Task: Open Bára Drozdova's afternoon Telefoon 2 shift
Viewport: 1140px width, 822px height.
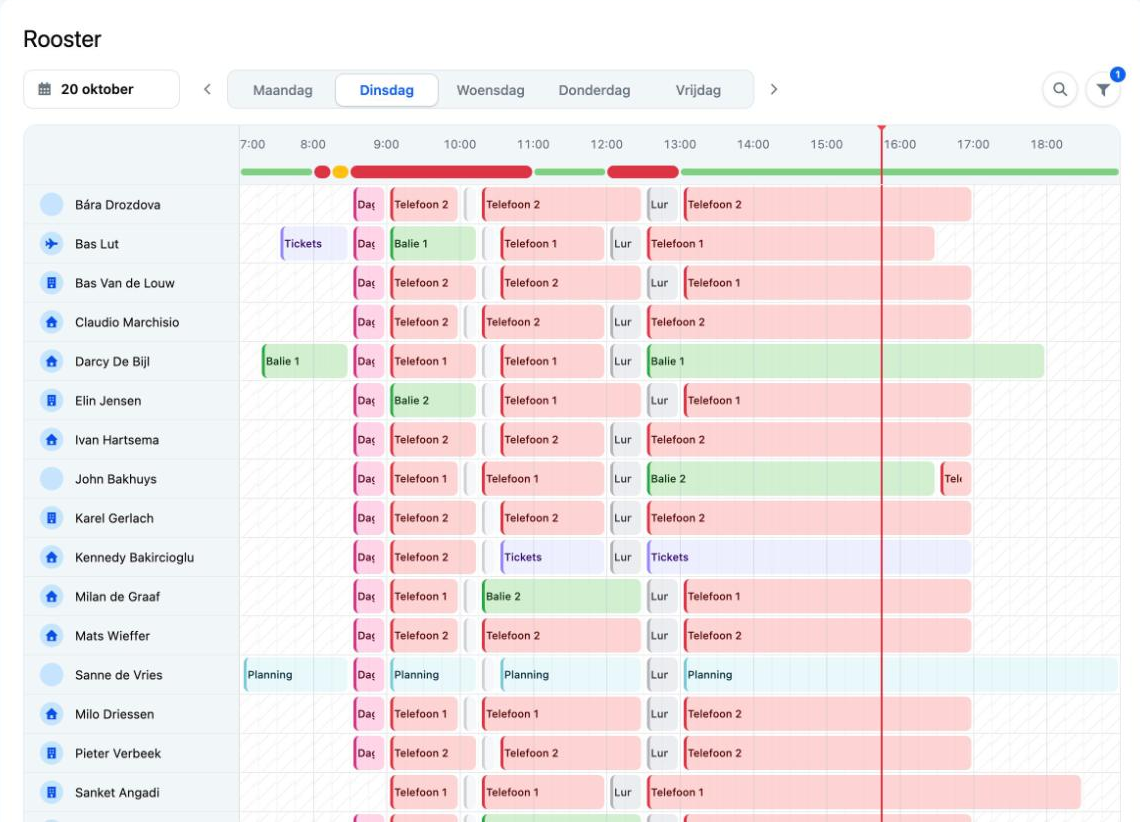Action: point(827,204)
